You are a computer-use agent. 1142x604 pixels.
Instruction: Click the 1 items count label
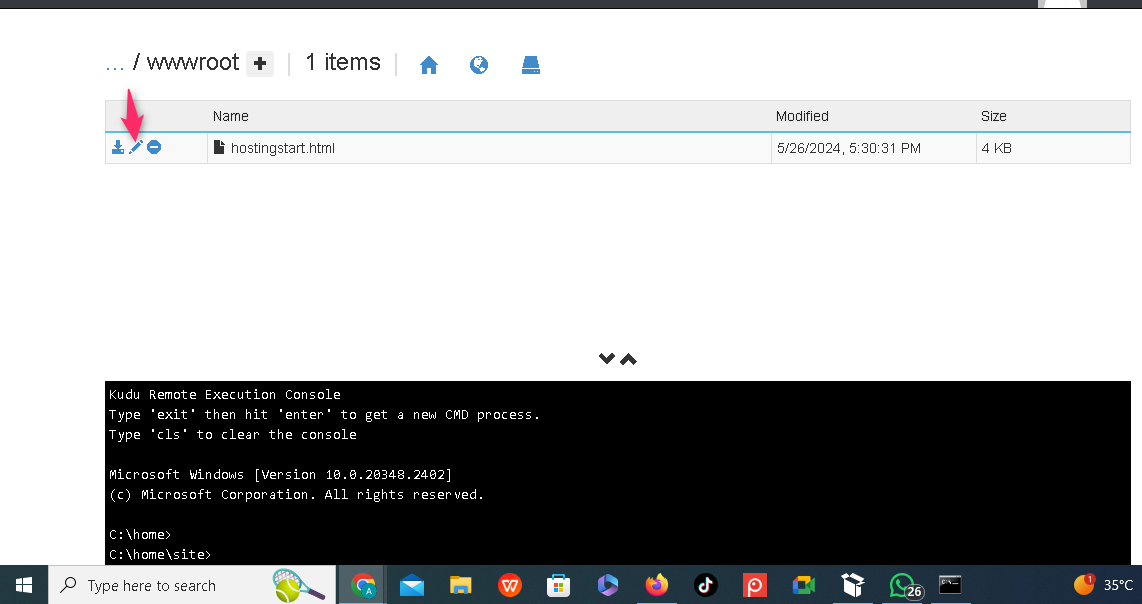pos(342,63)
